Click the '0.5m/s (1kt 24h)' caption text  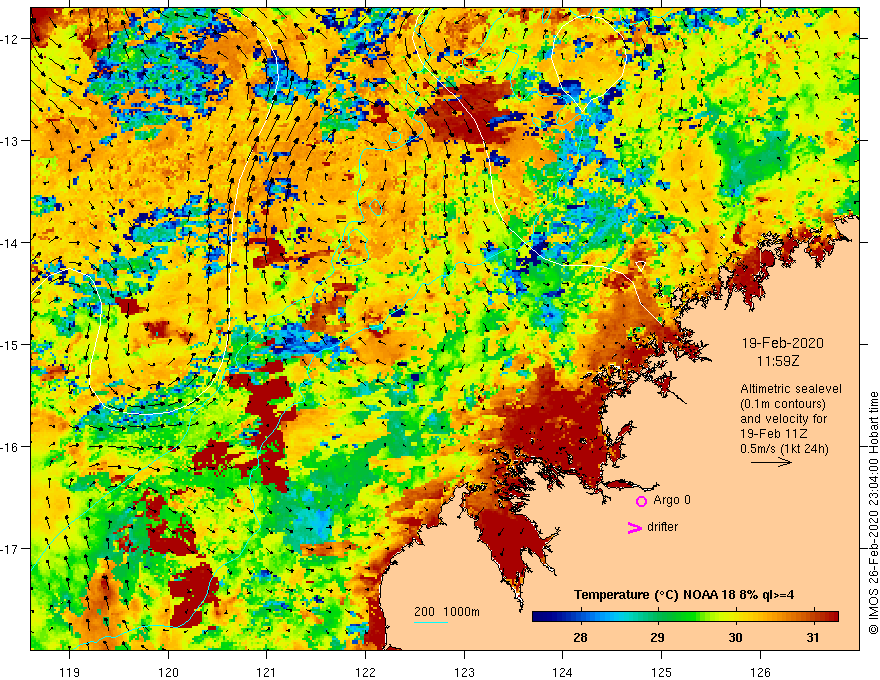pyautogui.click(x=784, y=449)
